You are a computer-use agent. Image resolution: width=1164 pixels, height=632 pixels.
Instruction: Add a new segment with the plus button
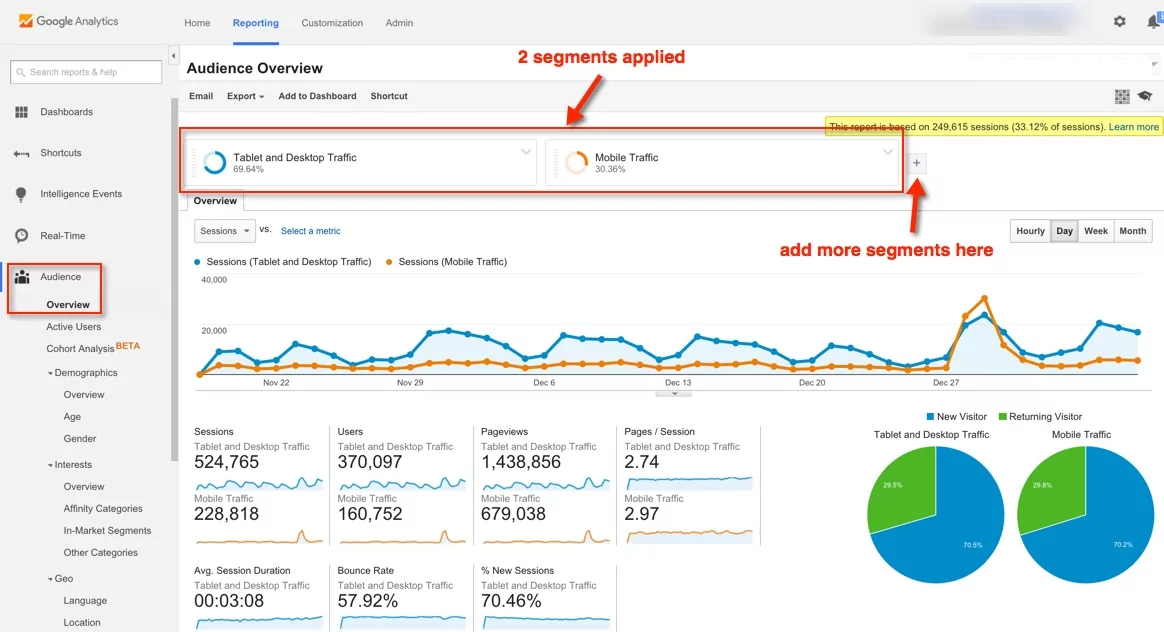pos(916,162)
